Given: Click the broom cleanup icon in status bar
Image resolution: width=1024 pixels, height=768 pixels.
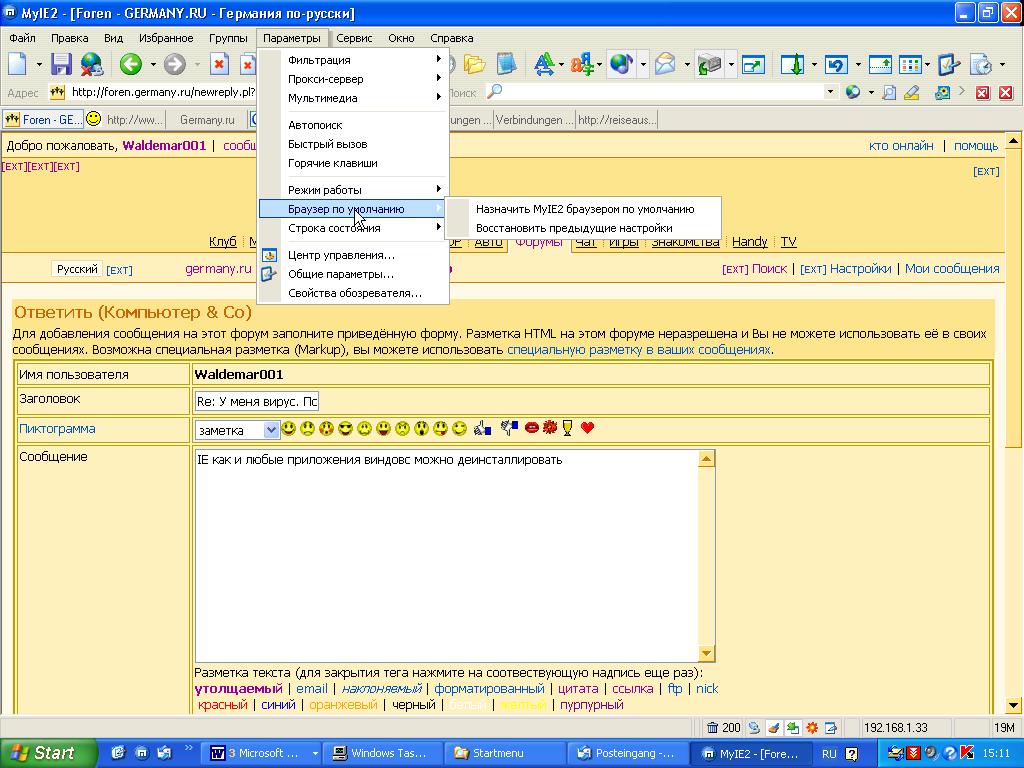Looking at the screenshot, I should point(773,727).
